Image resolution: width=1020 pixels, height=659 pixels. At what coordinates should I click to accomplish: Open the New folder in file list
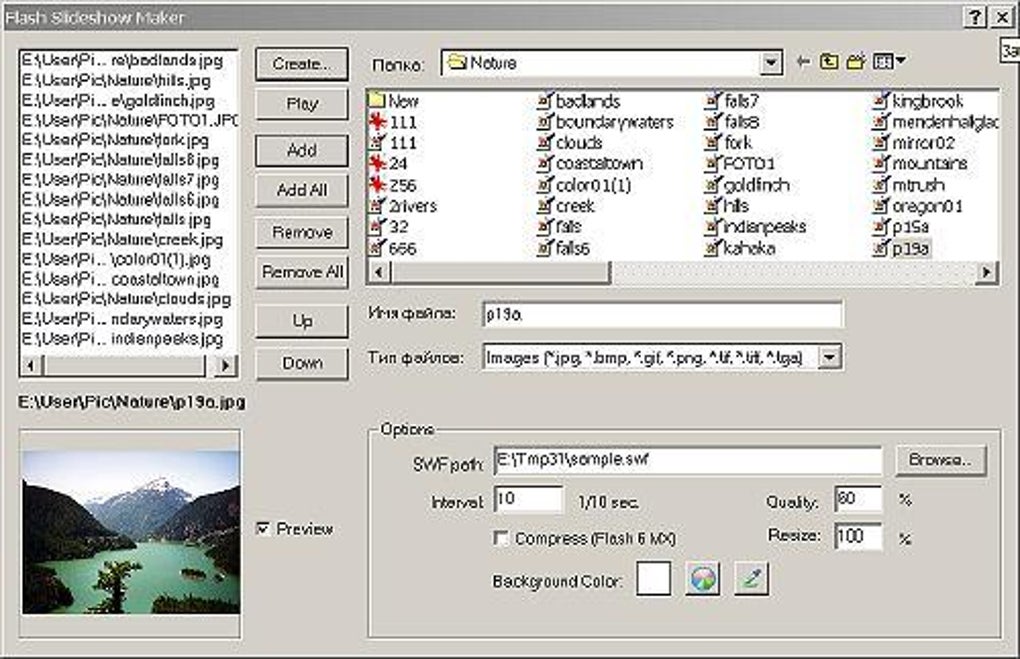[x=394, y=101]
